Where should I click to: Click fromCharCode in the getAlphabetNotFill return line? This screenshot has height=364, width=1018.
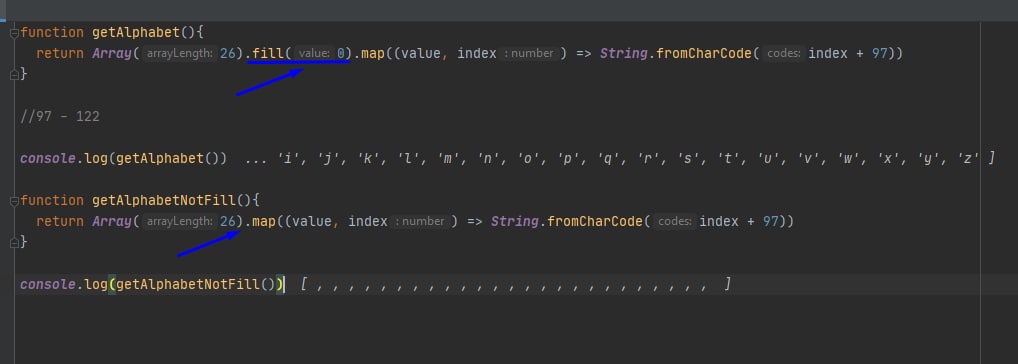coord(595,221)
